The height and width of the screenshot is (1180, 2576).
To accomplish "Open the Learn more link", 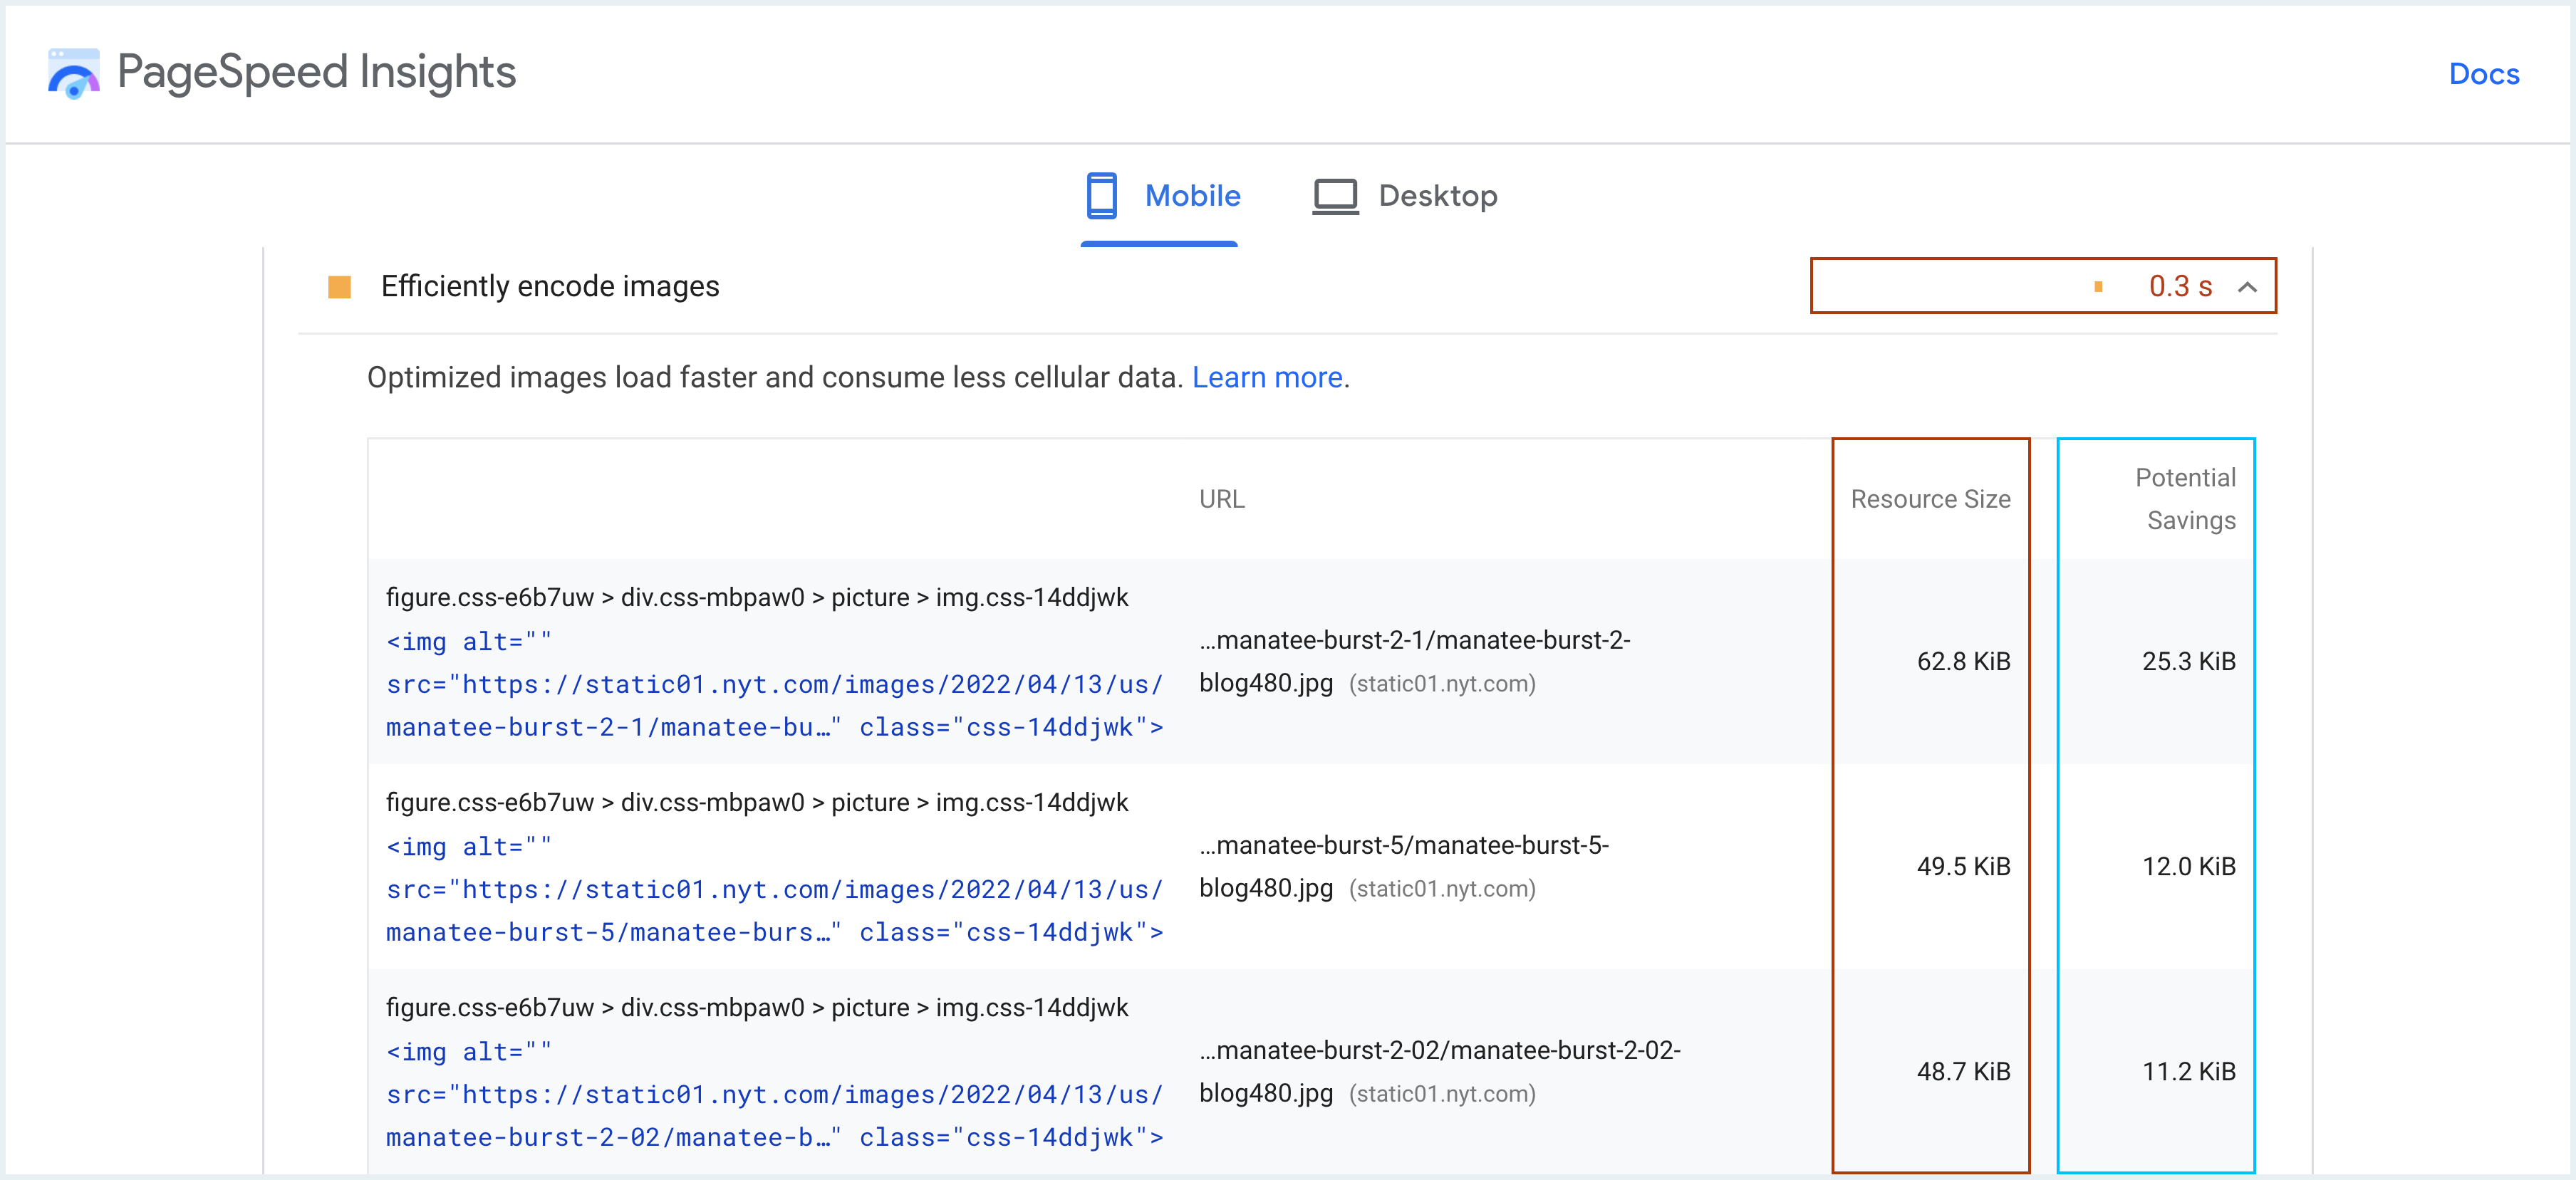I will pos(1266,378).
